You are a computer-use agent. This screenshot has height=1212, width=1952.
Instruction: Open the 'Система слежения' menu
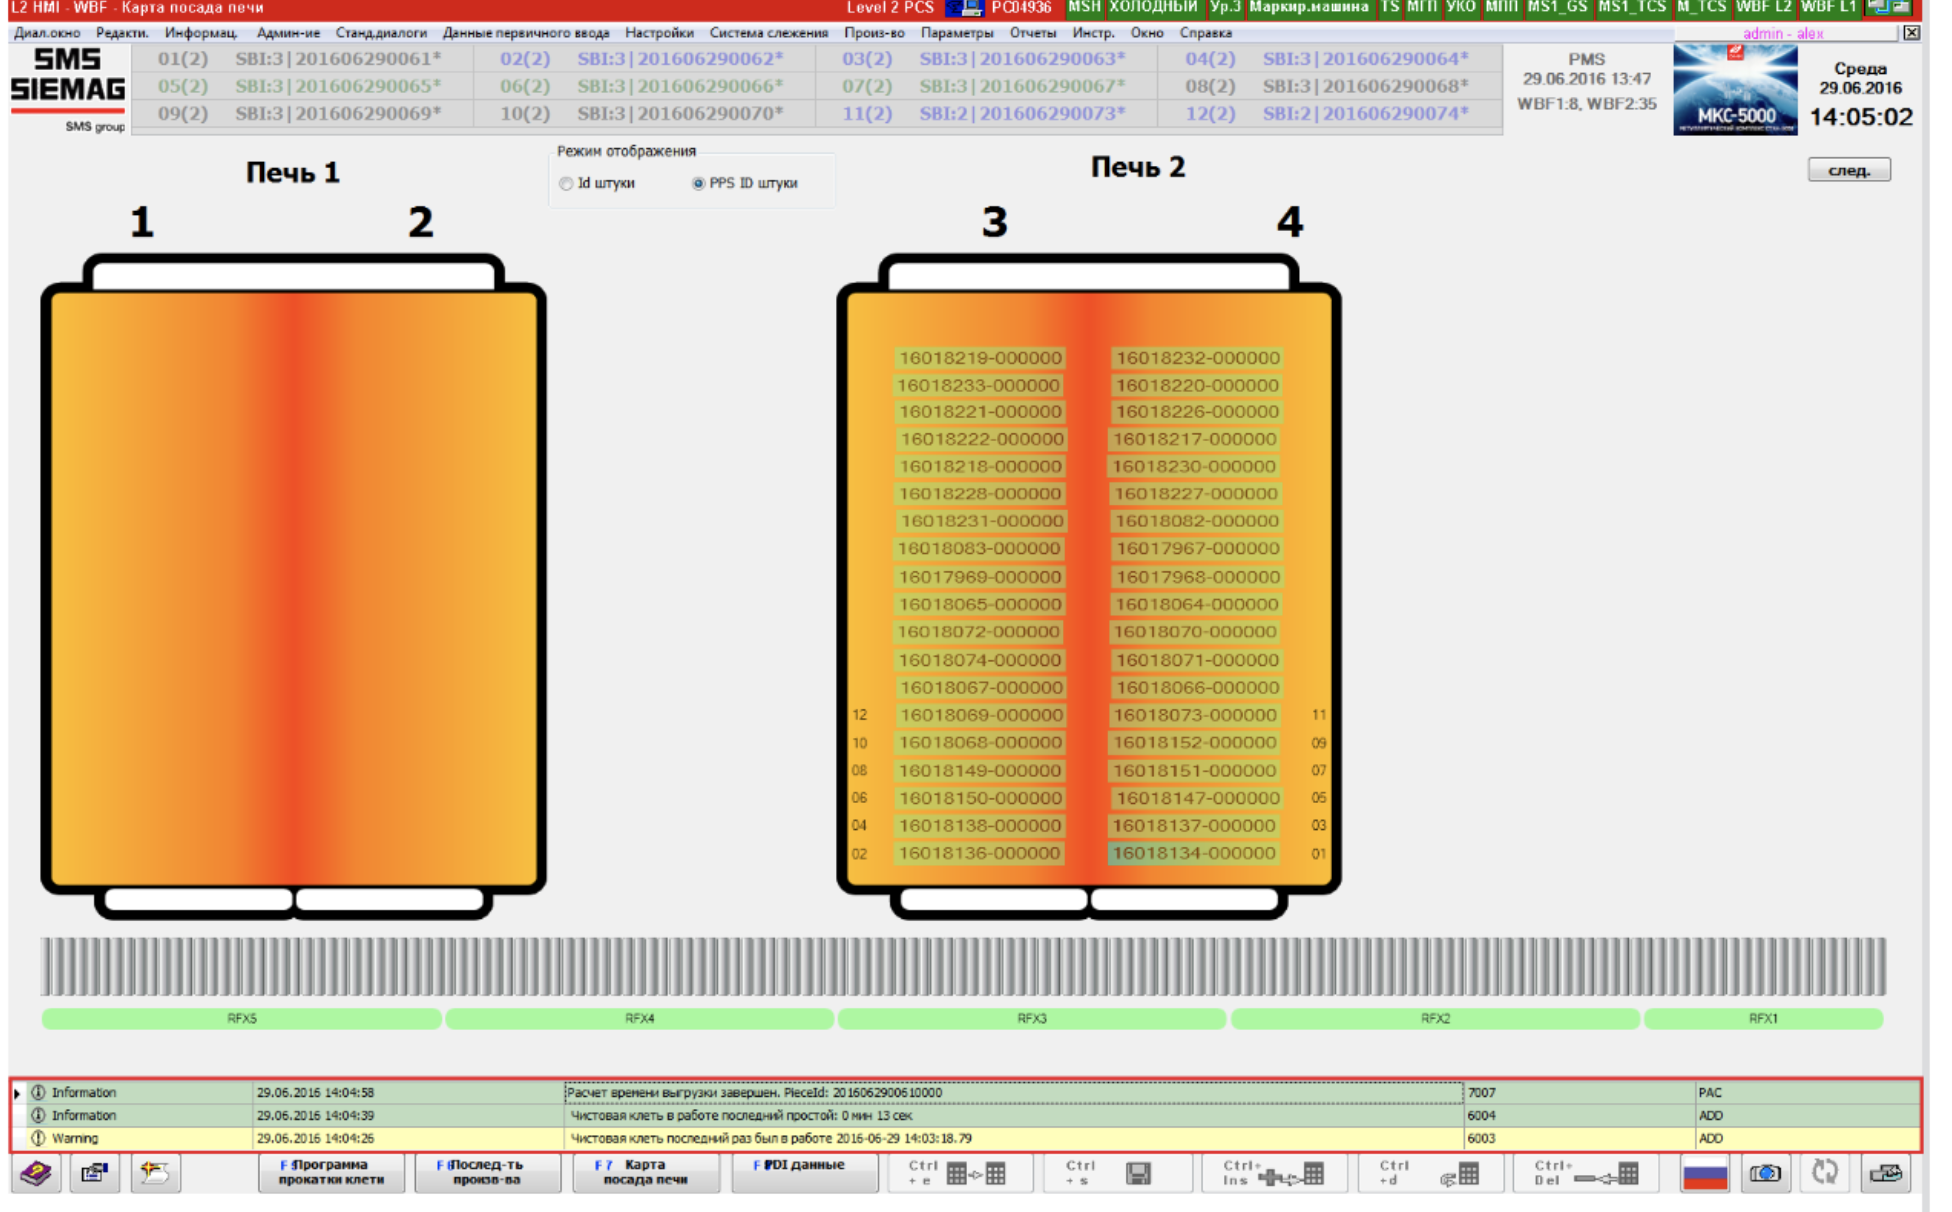coord(768,33)
